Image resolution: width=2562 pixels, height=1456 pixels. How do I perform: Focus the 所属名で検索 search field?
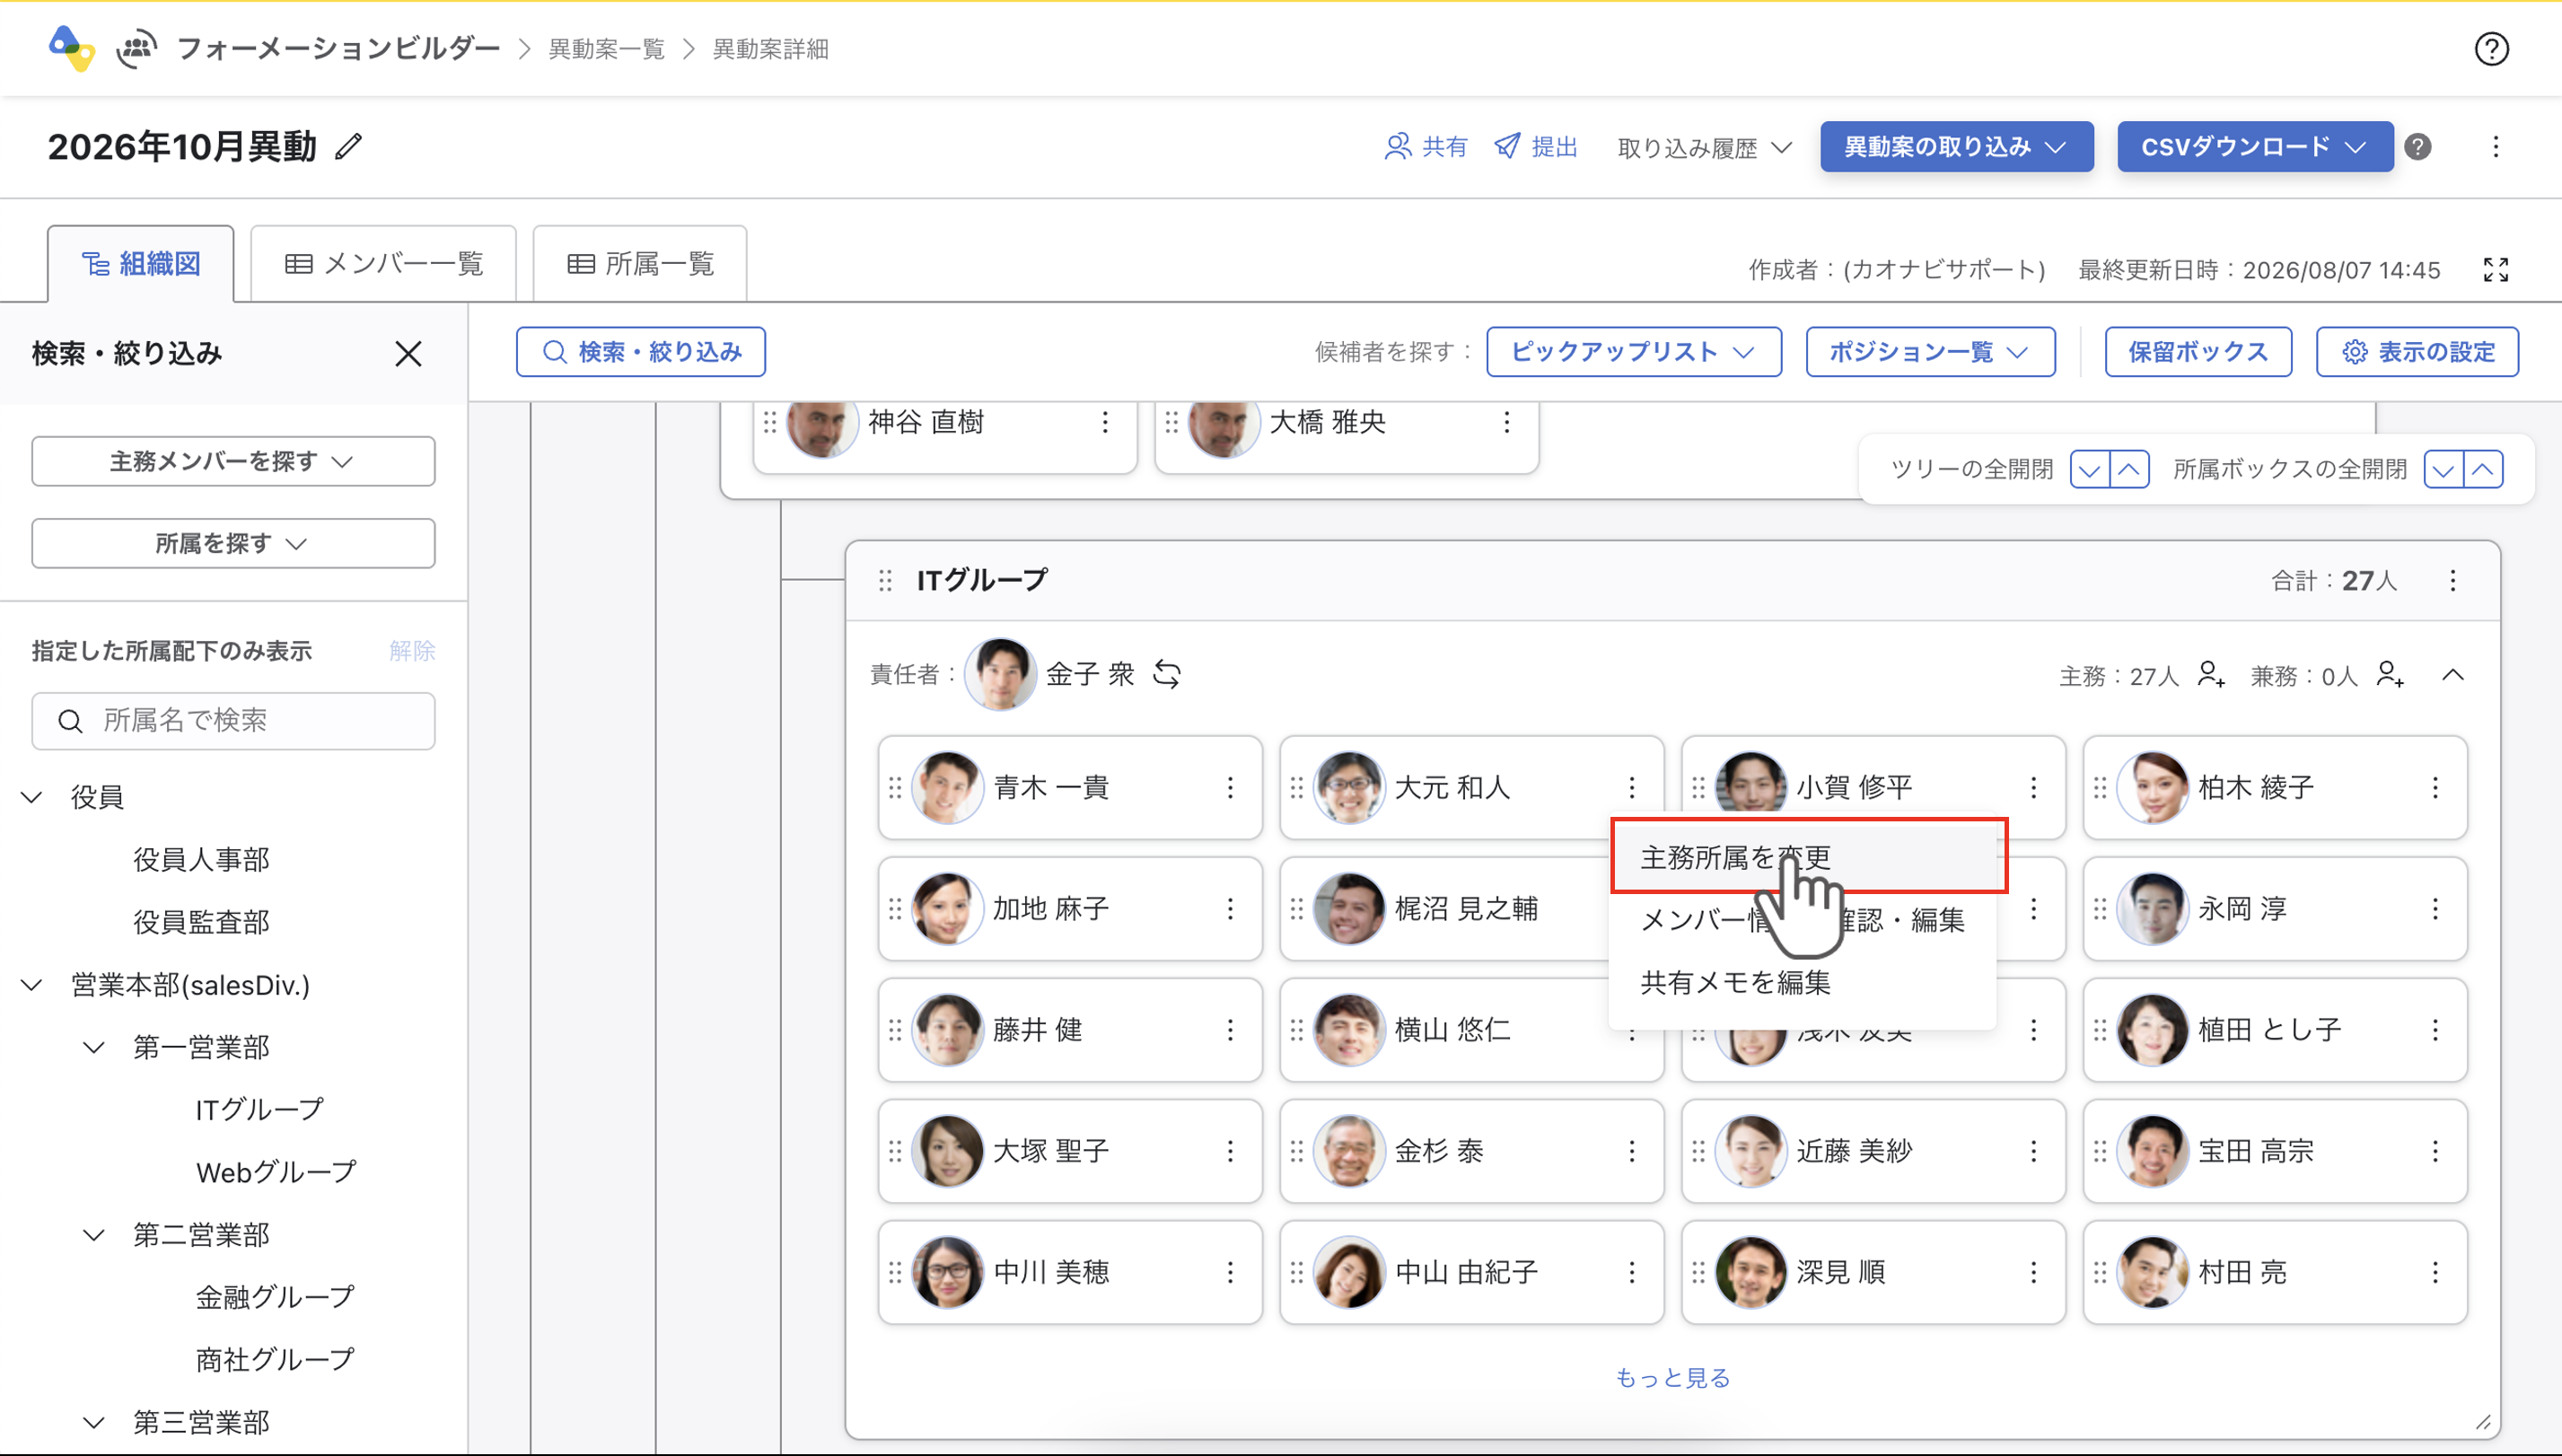click(x=233, y=721)
